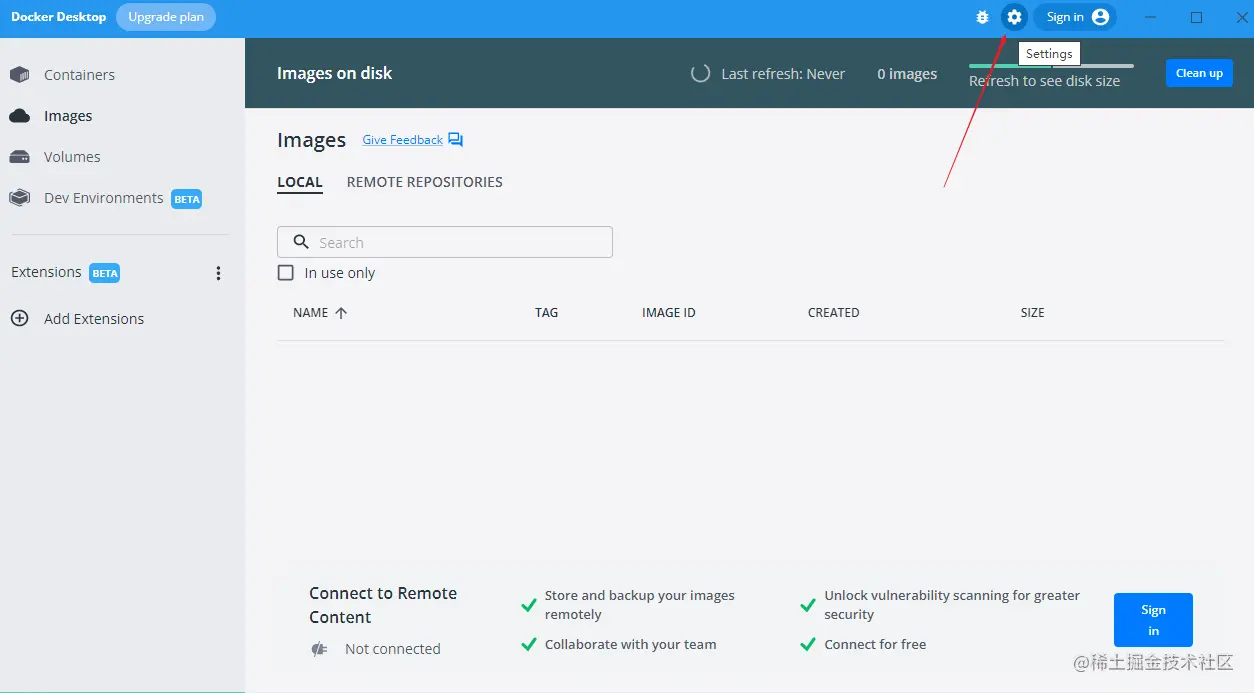Click the IMAGE ID column header
This screenshot has height=693, width=1254.
click(669, 313)
